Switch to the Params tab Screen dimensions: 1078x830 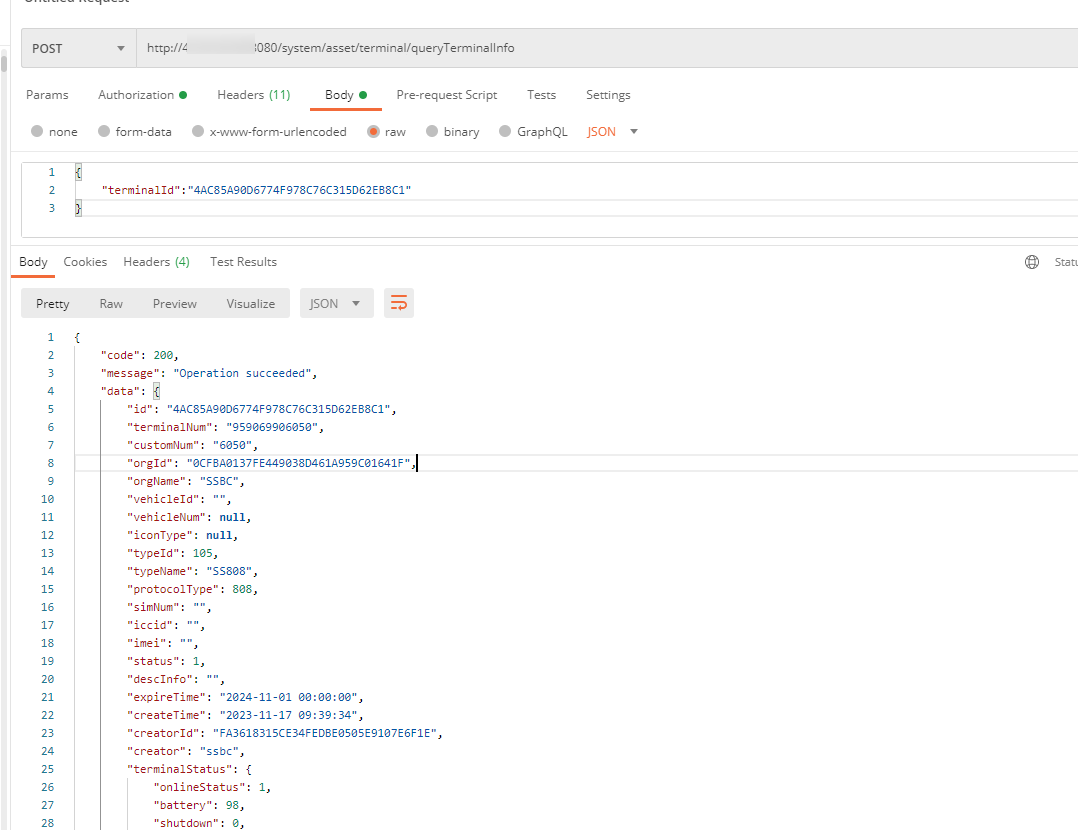coord(47,95)
